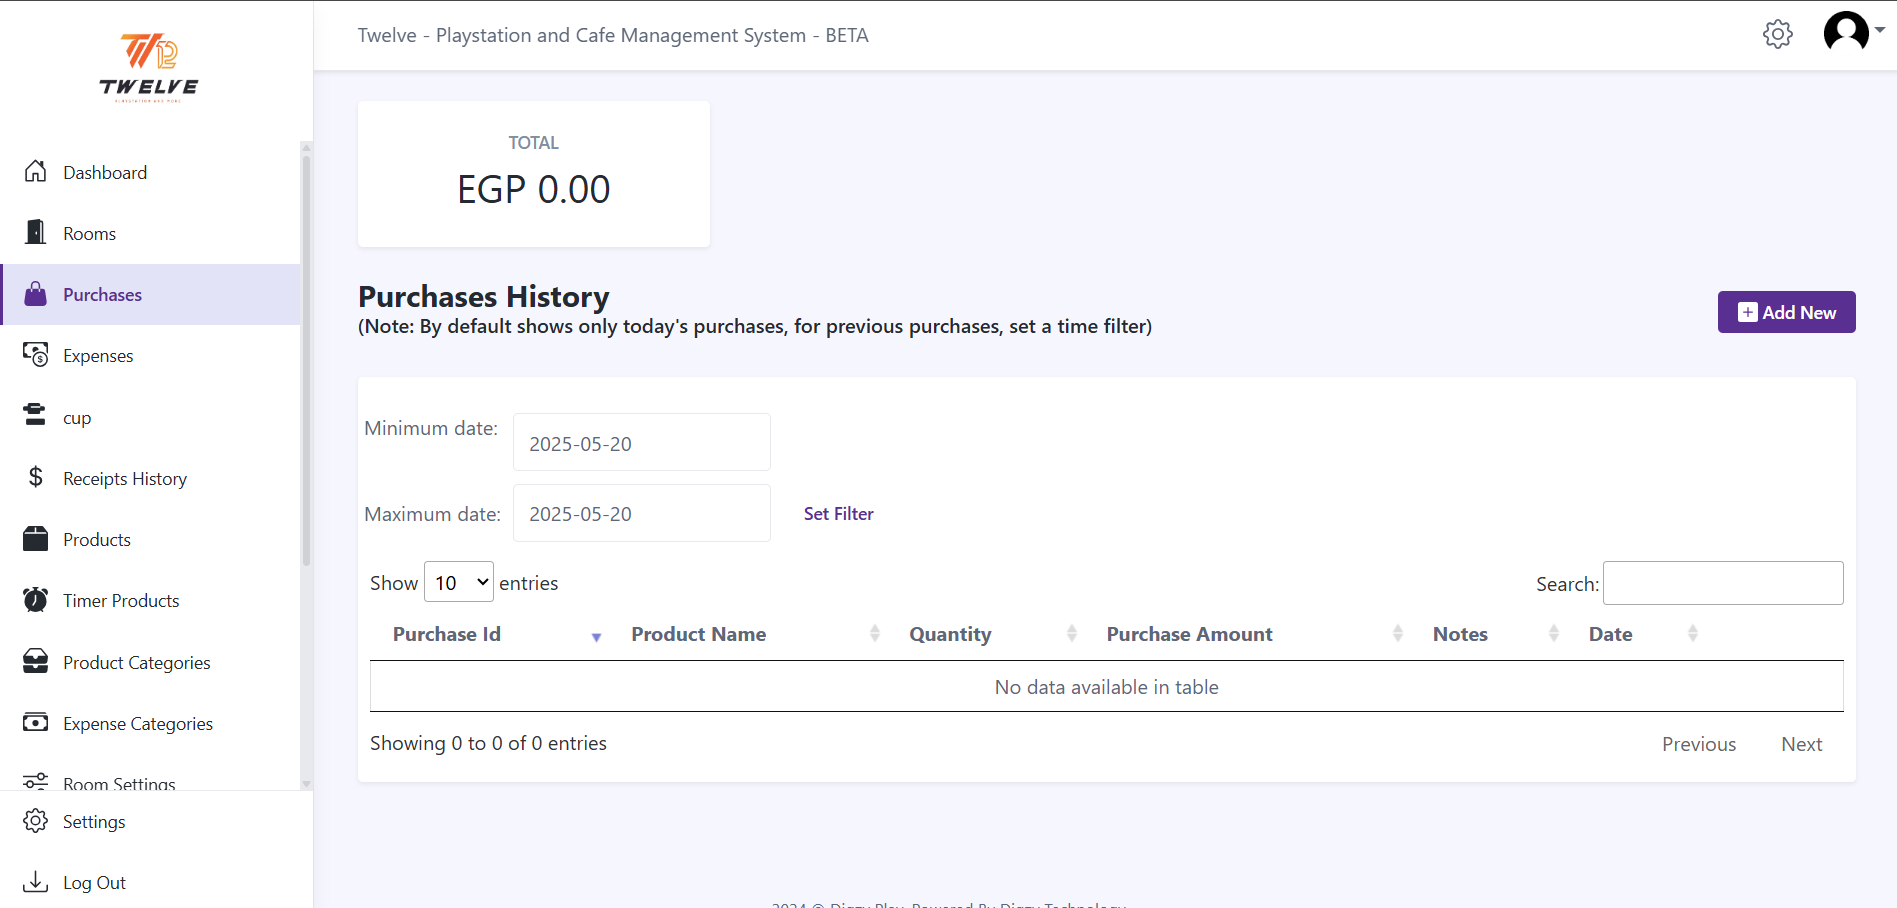
Task: Select Purchases in the sidebar menu
Action: tap(102, 295)
